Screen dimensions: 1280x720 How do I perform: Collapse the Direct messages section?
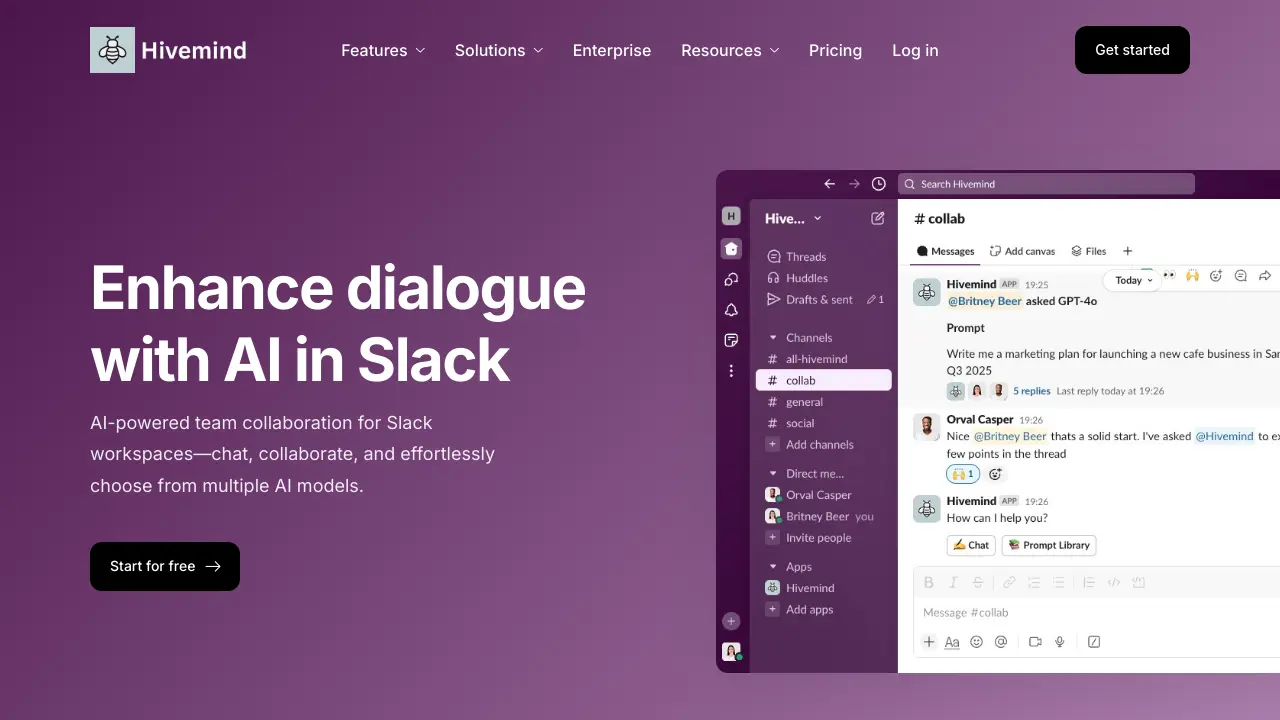tap(773, 474)
